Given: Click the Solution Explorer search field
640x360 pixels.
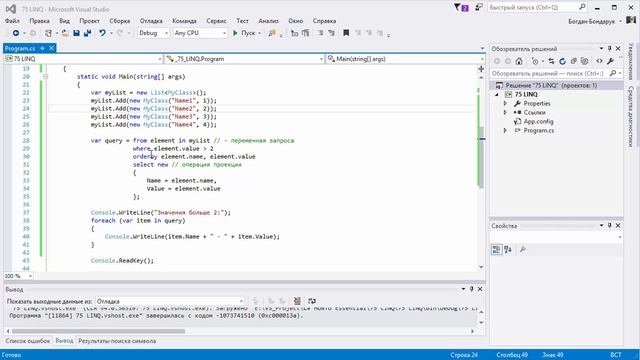Looking at the screenshot, I should pyautogui.click(x=549, y=73).
